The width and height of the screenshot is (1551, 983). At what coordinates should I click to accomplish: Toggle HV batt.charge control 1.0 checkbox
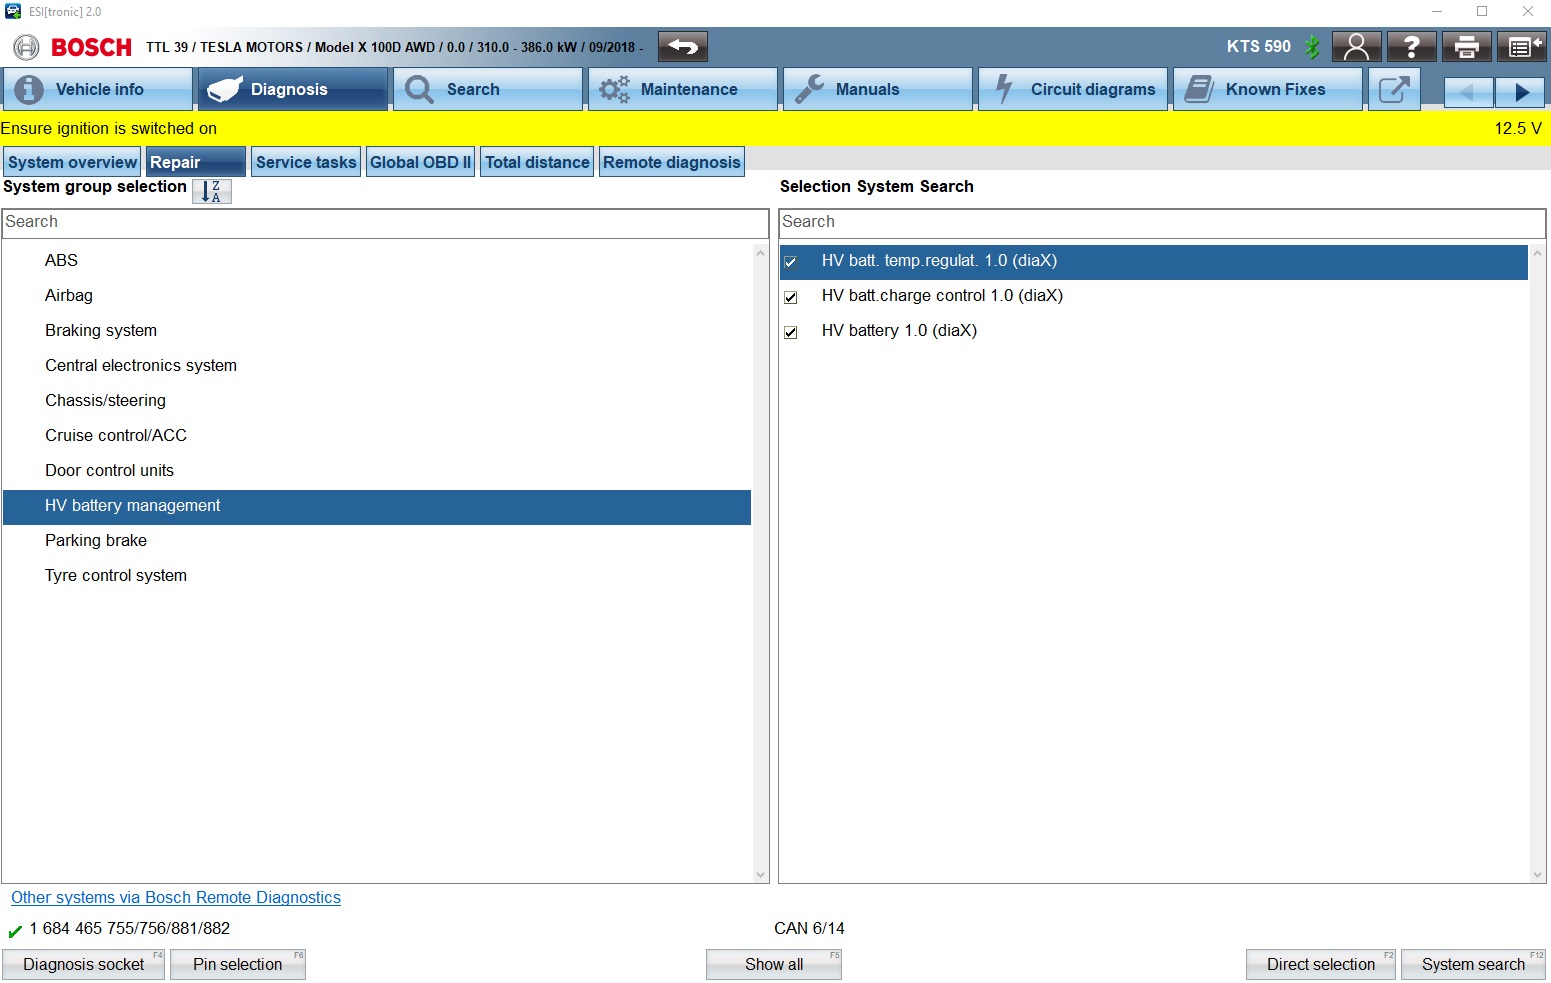tap(791, 297)
